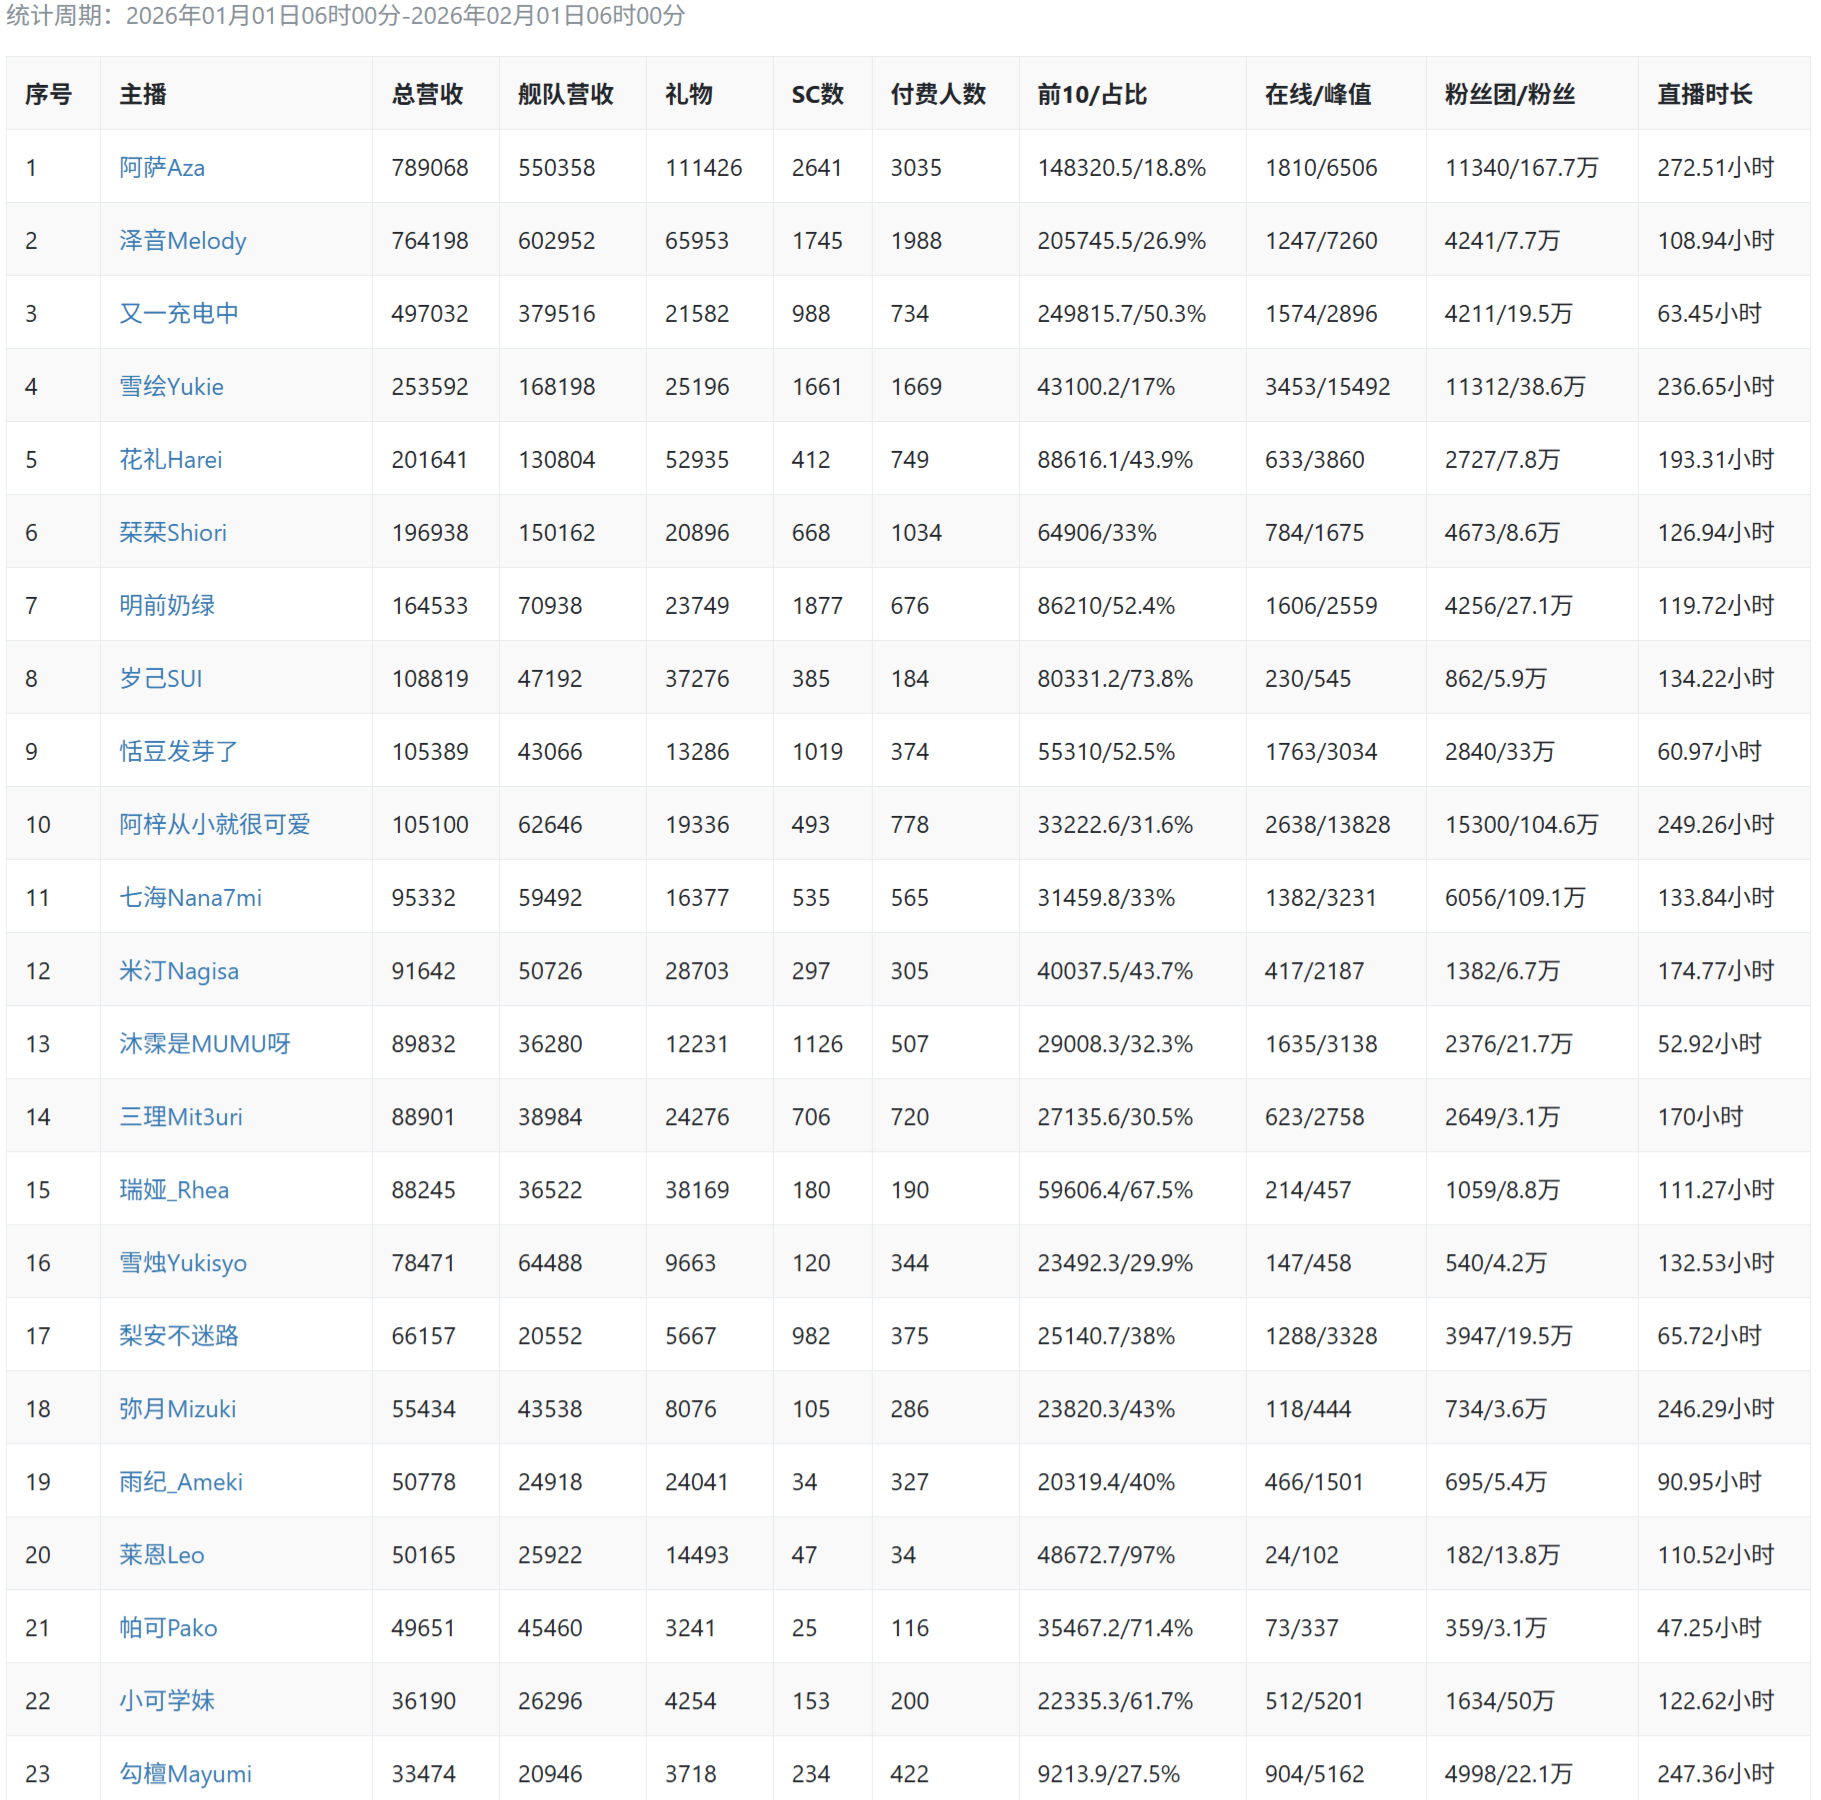1821x1800 pixels.
Task: Click 岁己SUI streamer name
Action: (x=160, y=679)
